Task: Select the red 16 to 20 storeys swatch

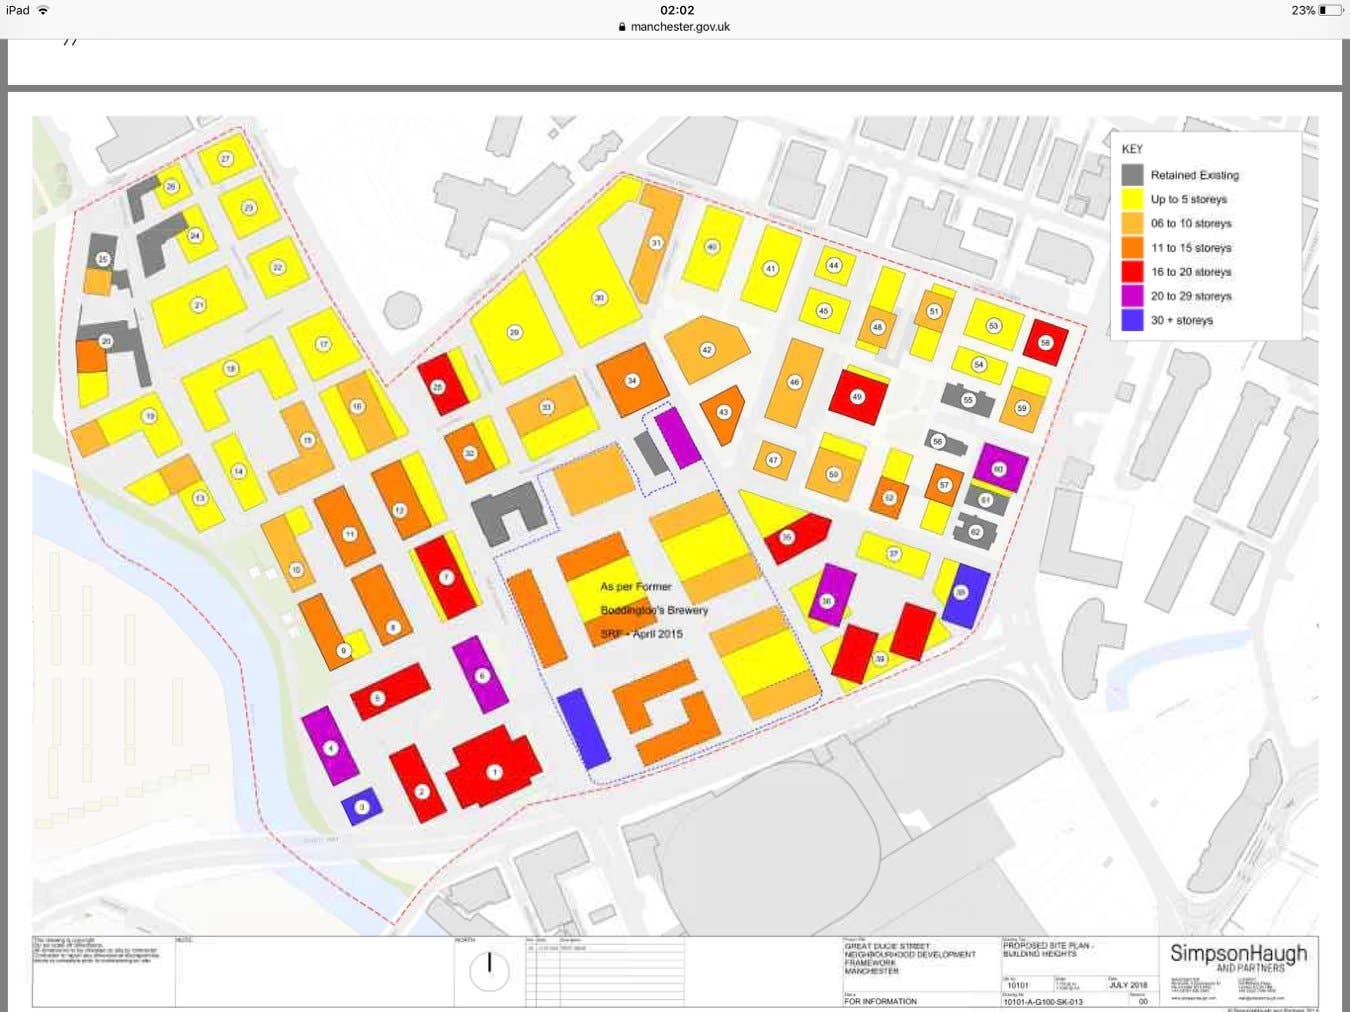Action: (1132, 272)
